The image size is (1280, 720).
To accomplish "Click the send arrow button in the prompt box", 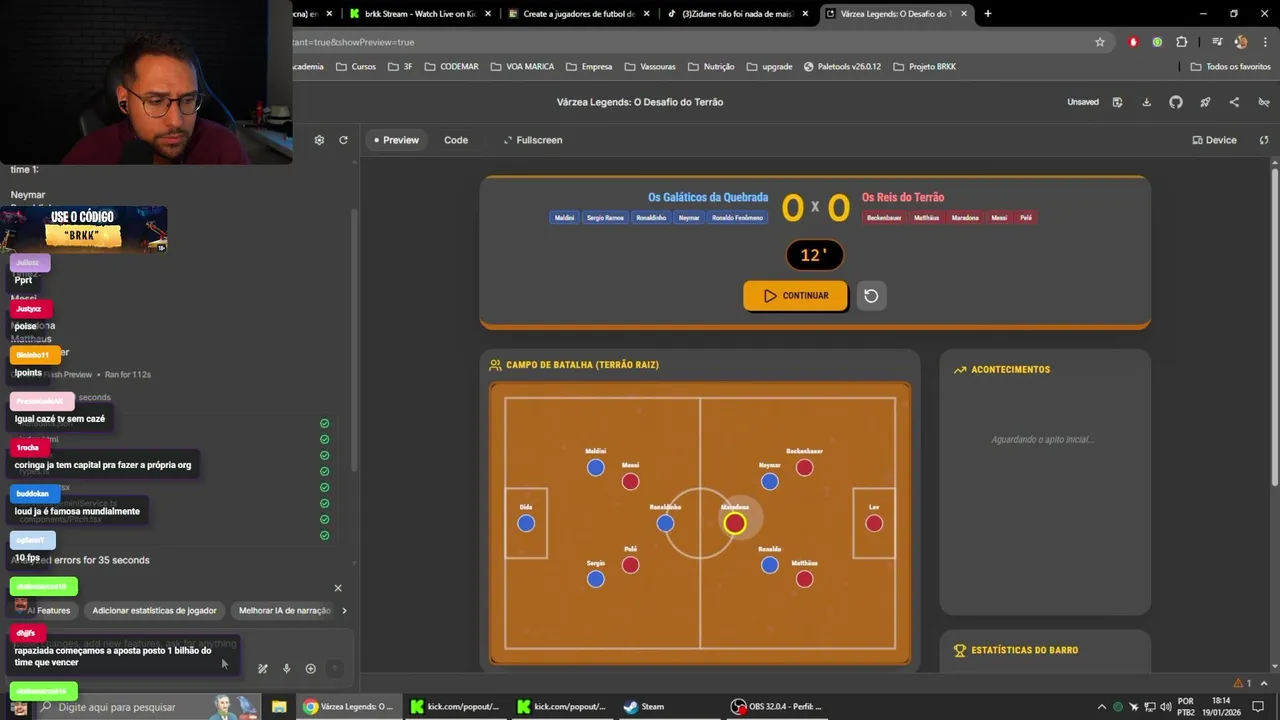I will pos(335,669).
